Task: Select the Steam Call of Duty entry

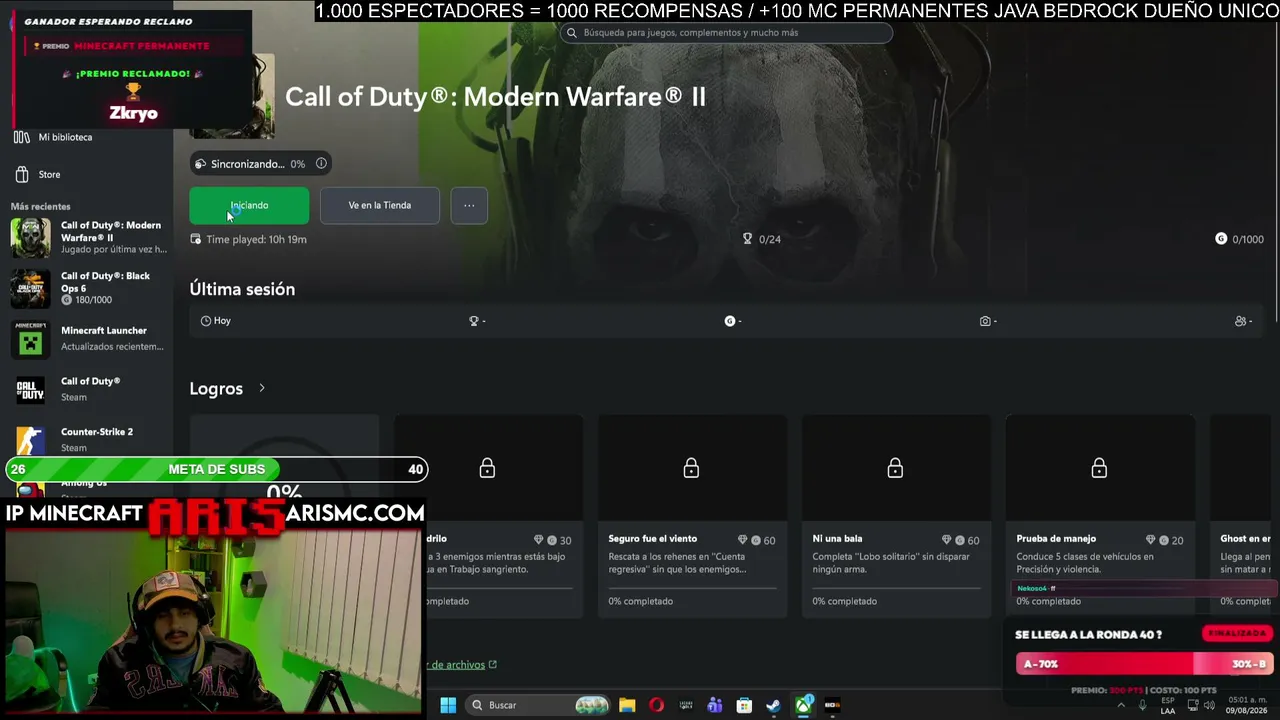Action: (x=88, y=390)
